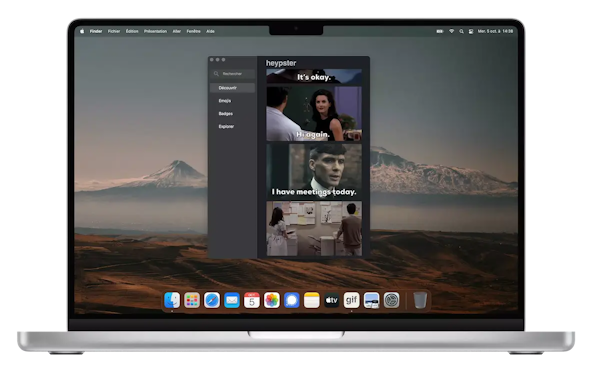Screen dimensions: 600x385
Task: Select the "I have meetings today." GIF
Action: [x=314, y=171]
